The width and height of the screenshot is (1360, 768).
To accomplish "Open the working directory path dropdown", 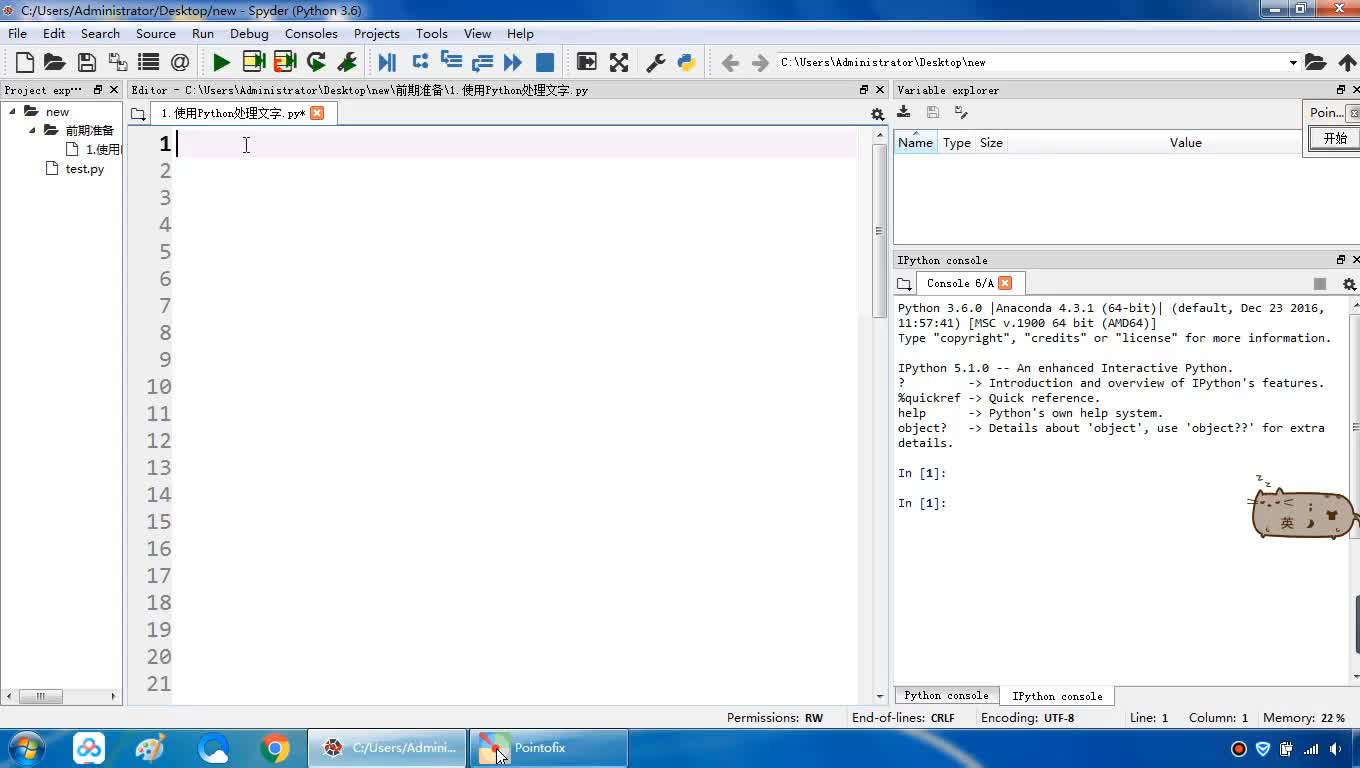I will click(x=1292, y=62).
